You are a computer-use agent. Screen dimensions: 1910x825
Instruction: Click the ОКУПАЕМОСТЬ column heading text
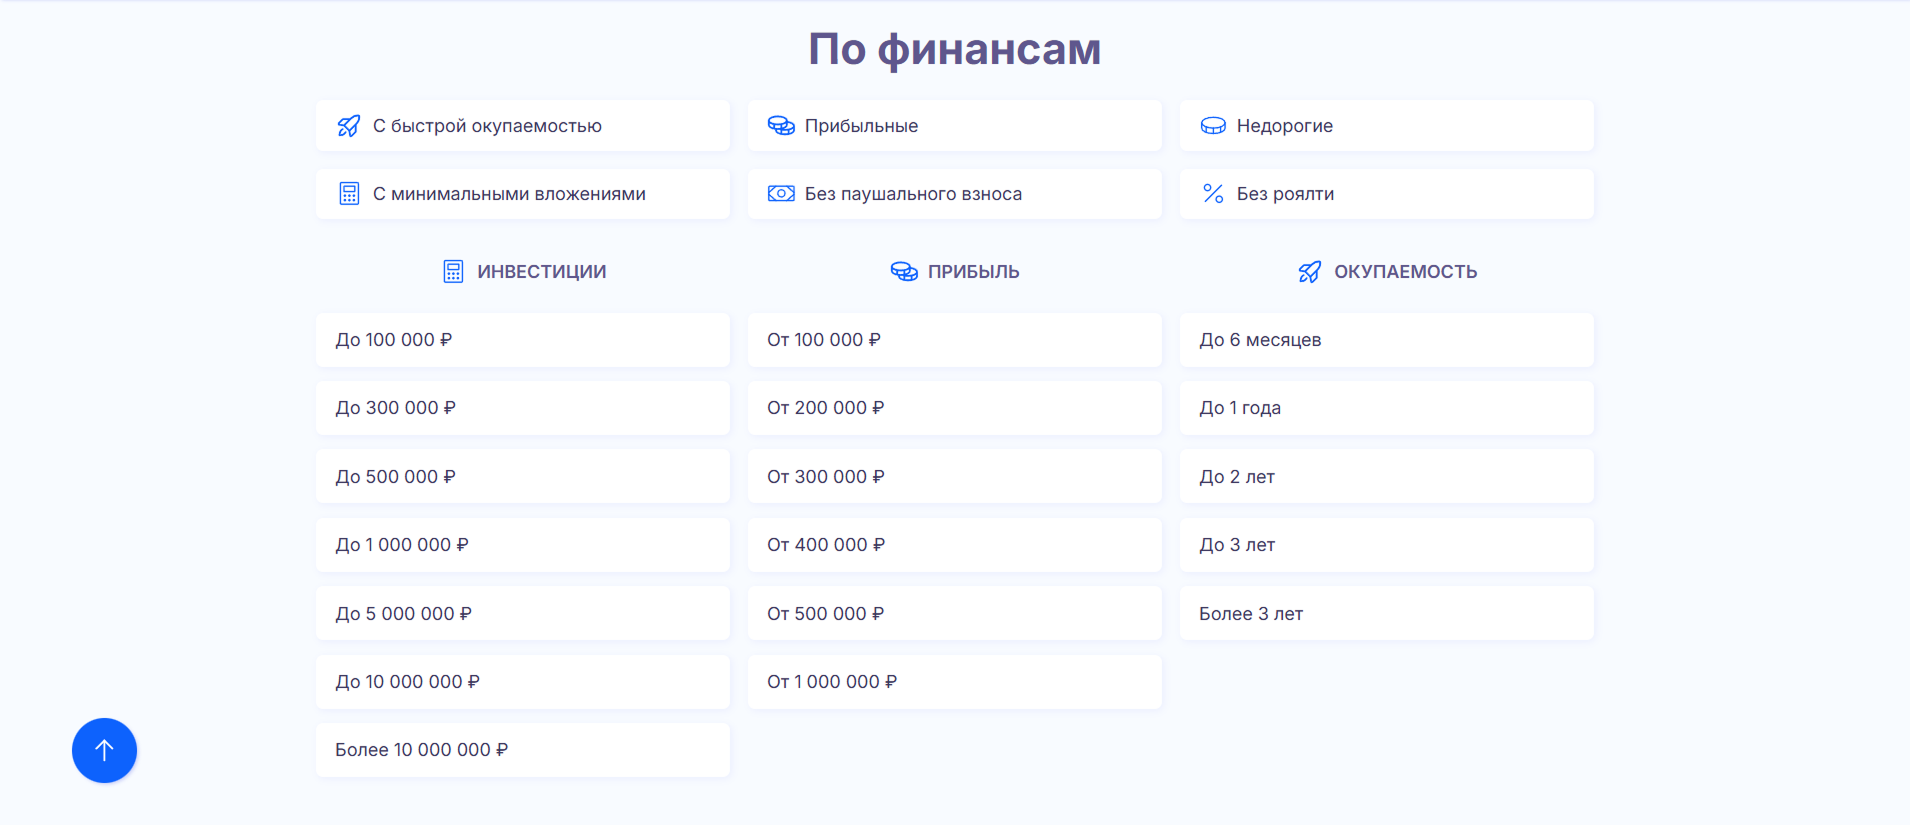tap(1406, 272)
